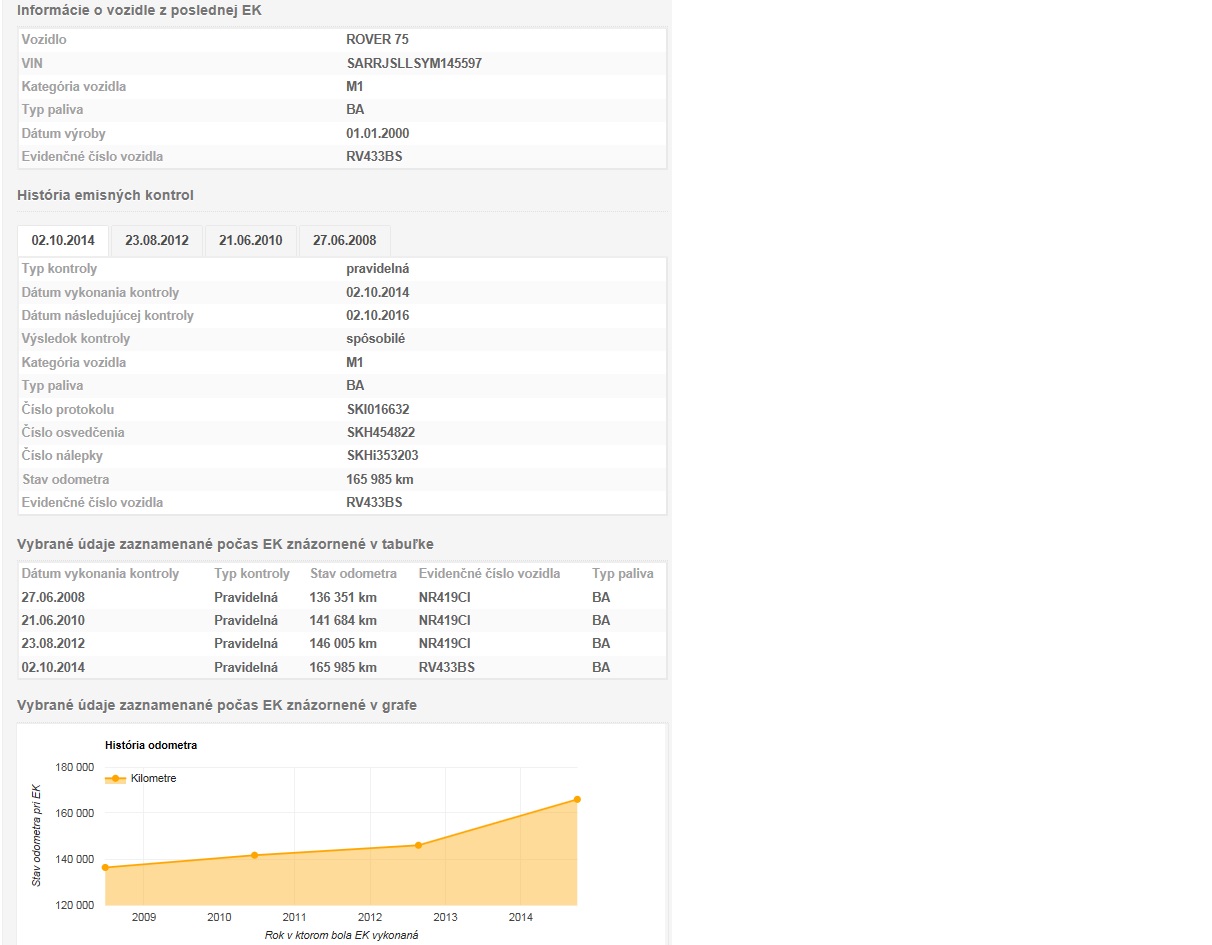This screenshot has height=945, width=1212.
Task: Show the 27.06.2008 inspection tab
Action: click(x=344, y=241)
